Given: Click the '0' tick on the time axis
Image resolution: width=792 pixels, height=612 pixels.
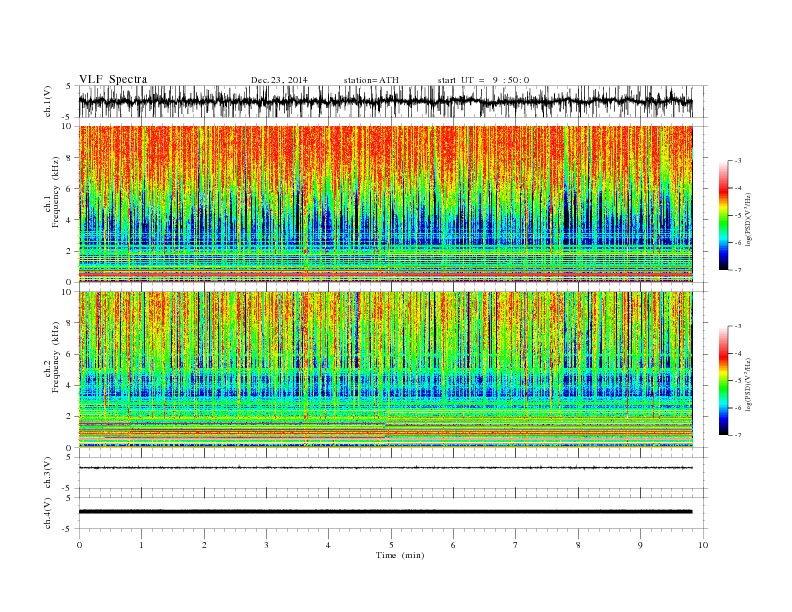Looking at the screenshot, I should 79,545.
